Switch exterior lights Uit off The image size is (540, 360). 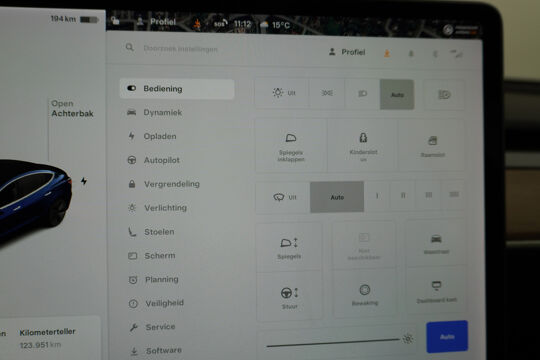click(x=284, y=93)
